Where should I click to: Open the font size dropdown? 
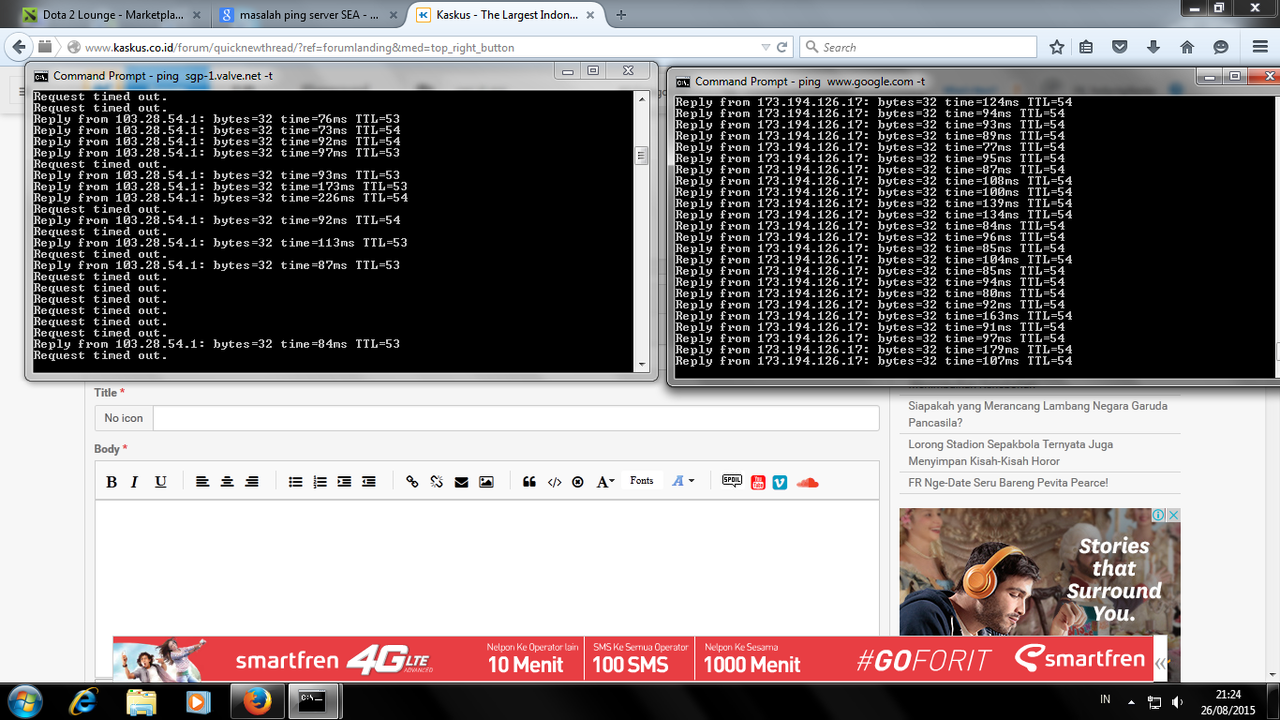click(605, 482)
